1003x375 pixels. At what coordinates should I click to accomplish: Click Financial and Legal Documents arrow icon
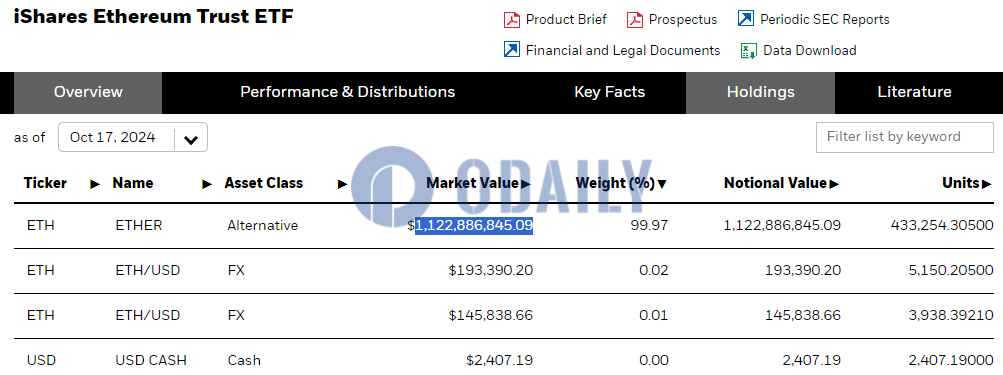512,49
